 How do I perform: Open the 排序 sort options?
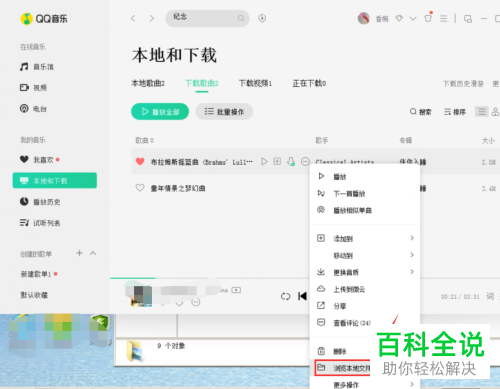coord(455,112)
